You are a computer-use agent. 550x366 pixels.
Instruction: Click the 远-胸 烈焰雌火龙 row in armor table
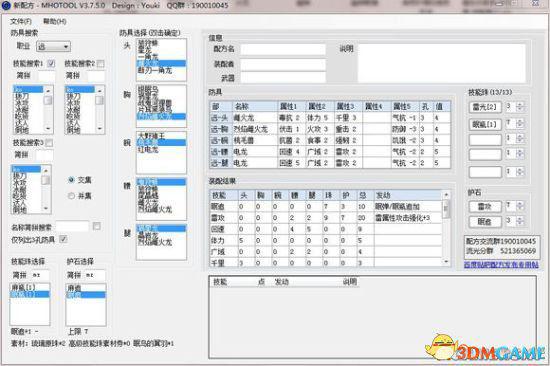click(x=330, y=129)
